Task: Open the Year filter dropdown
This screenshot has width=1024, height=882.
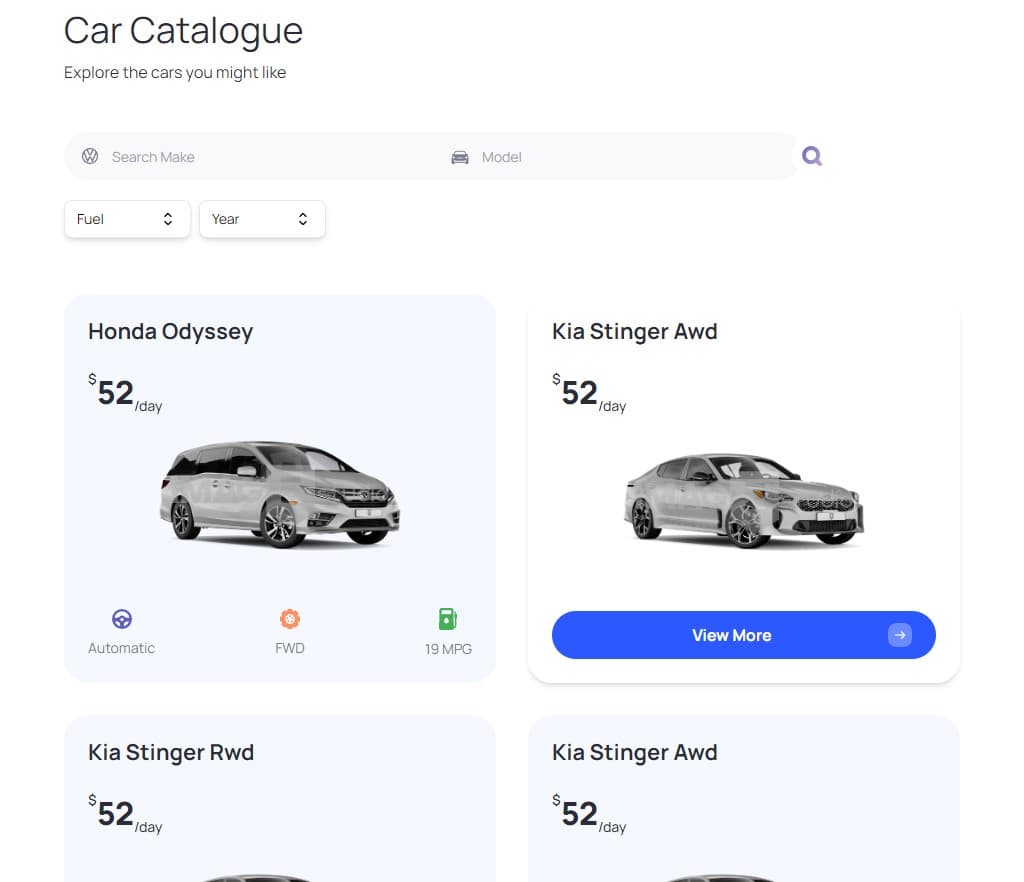Action: pyautogui.click(x=262, y=219)
